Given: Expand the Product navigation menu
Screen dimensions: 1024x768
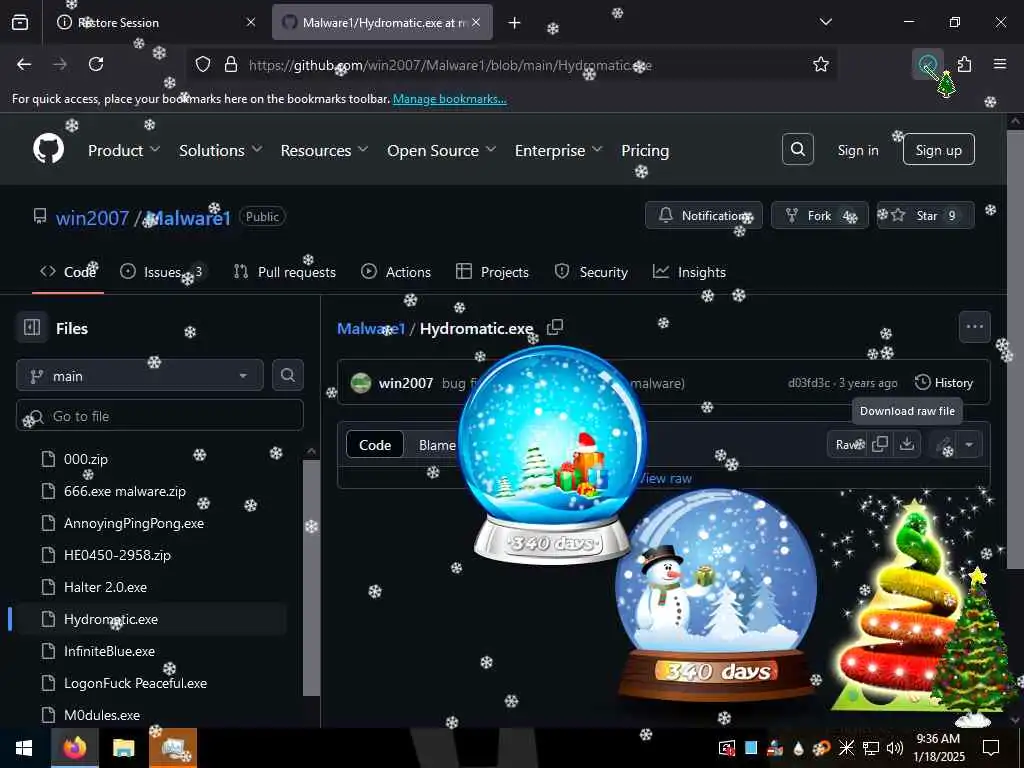Looking at the screenshot, I should 124,150.
